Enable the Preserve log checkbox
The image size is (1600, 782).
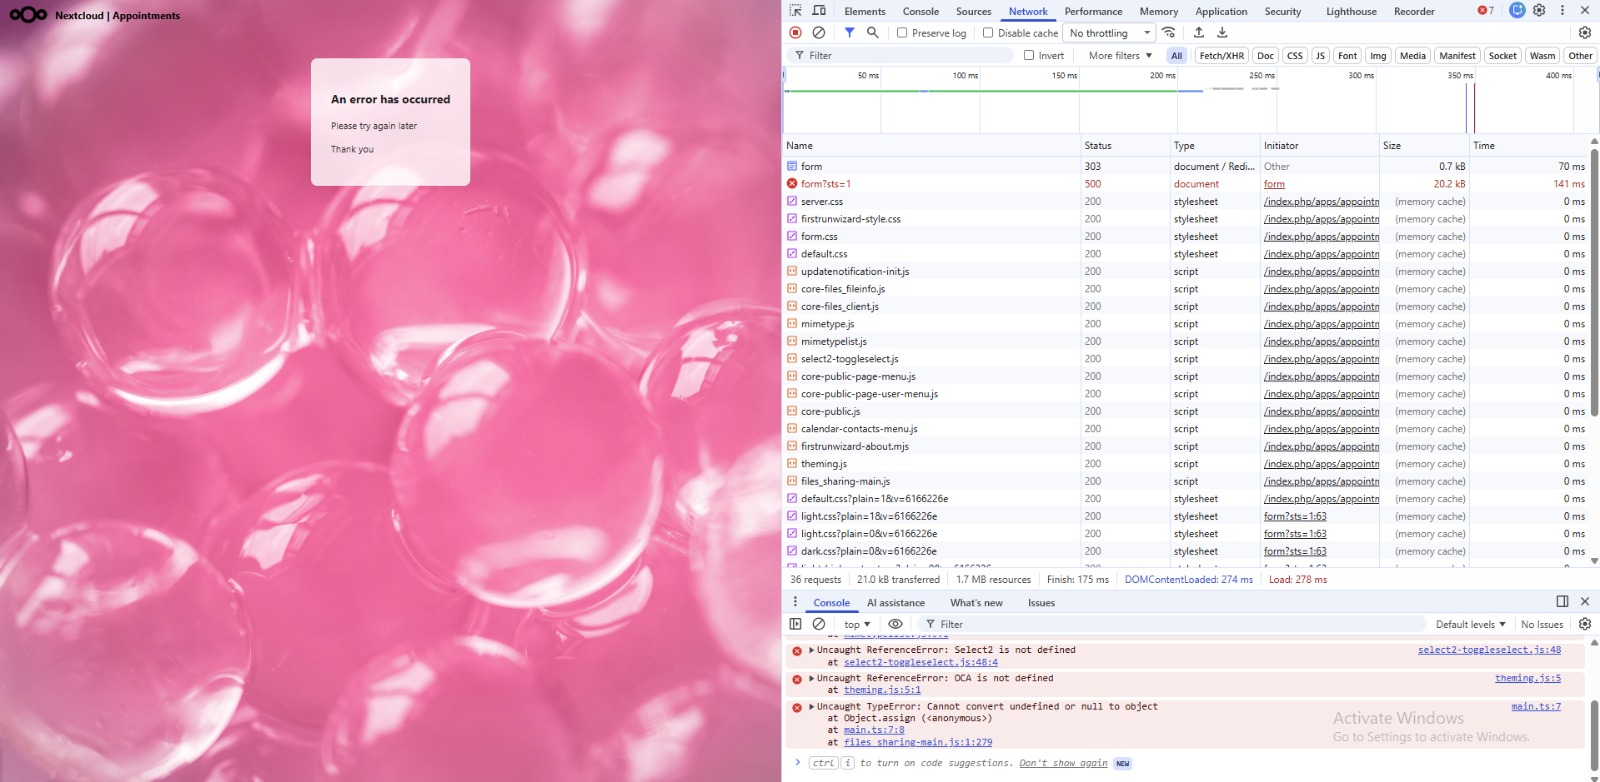click(x=902, y=33)
